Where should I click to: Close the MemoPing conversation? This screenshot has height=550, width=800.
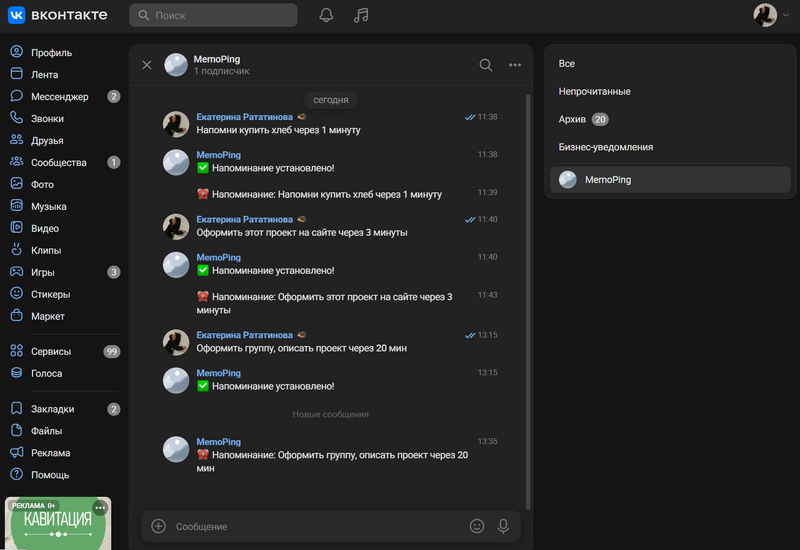coord(147,65)
